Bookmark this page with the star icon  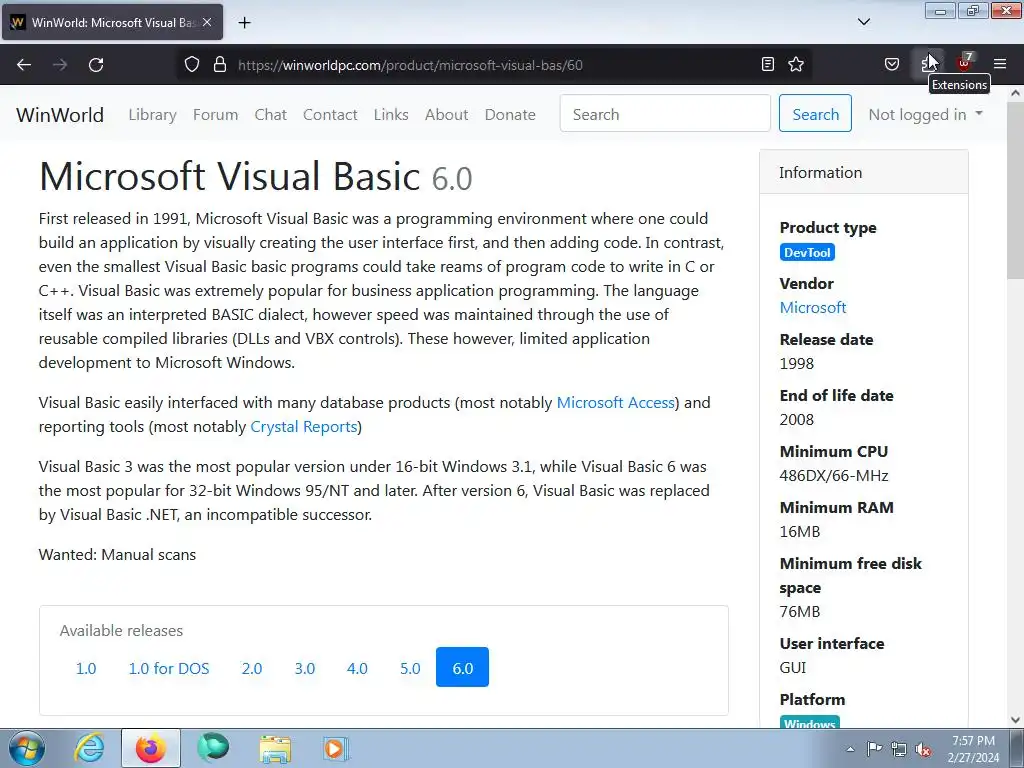[795, 64]
